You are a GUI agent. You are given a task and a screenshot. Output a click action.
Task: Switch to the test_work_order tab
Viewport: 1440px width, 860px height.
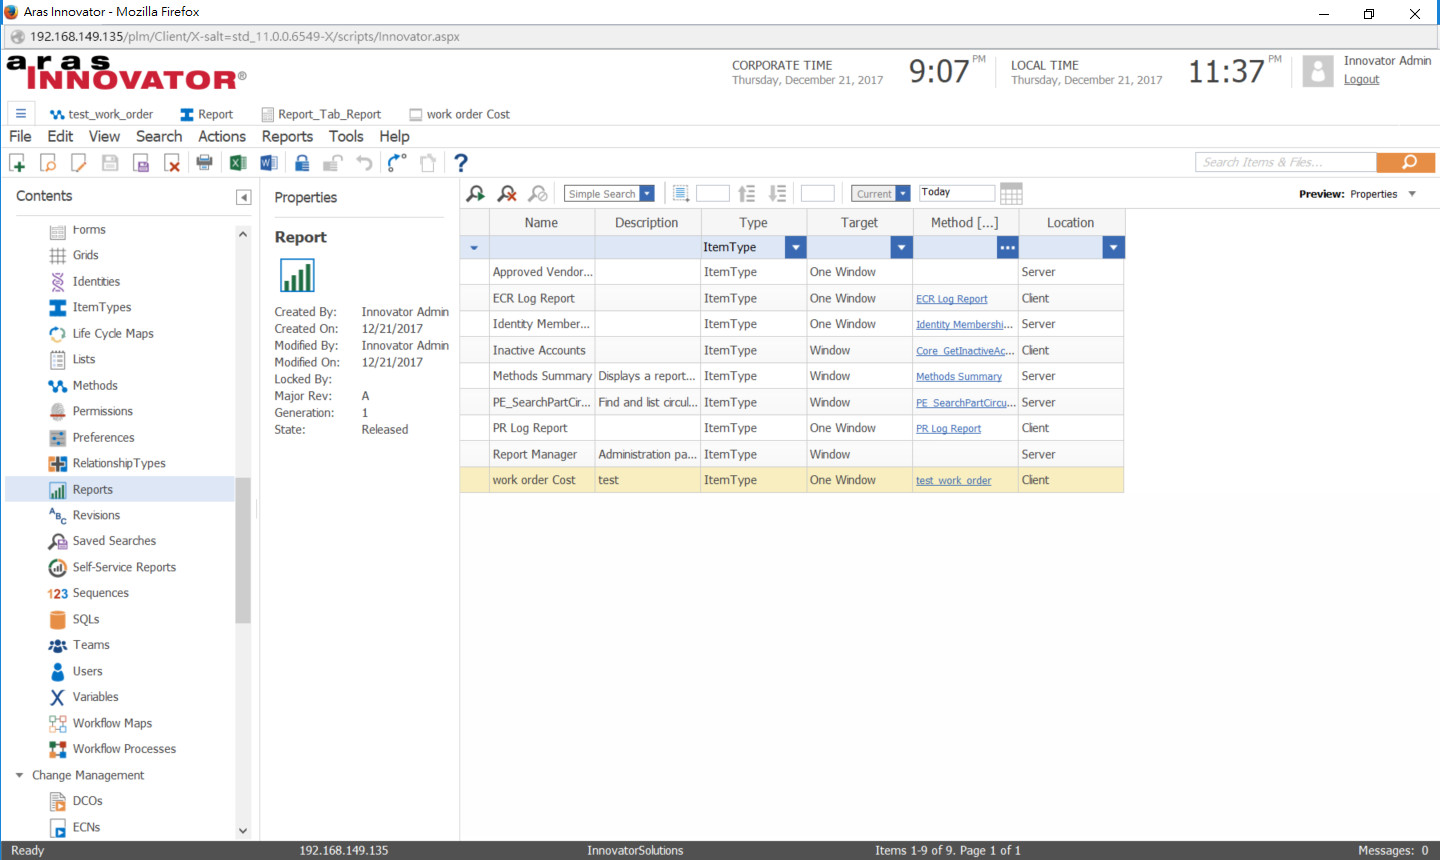tap(101, 114)
